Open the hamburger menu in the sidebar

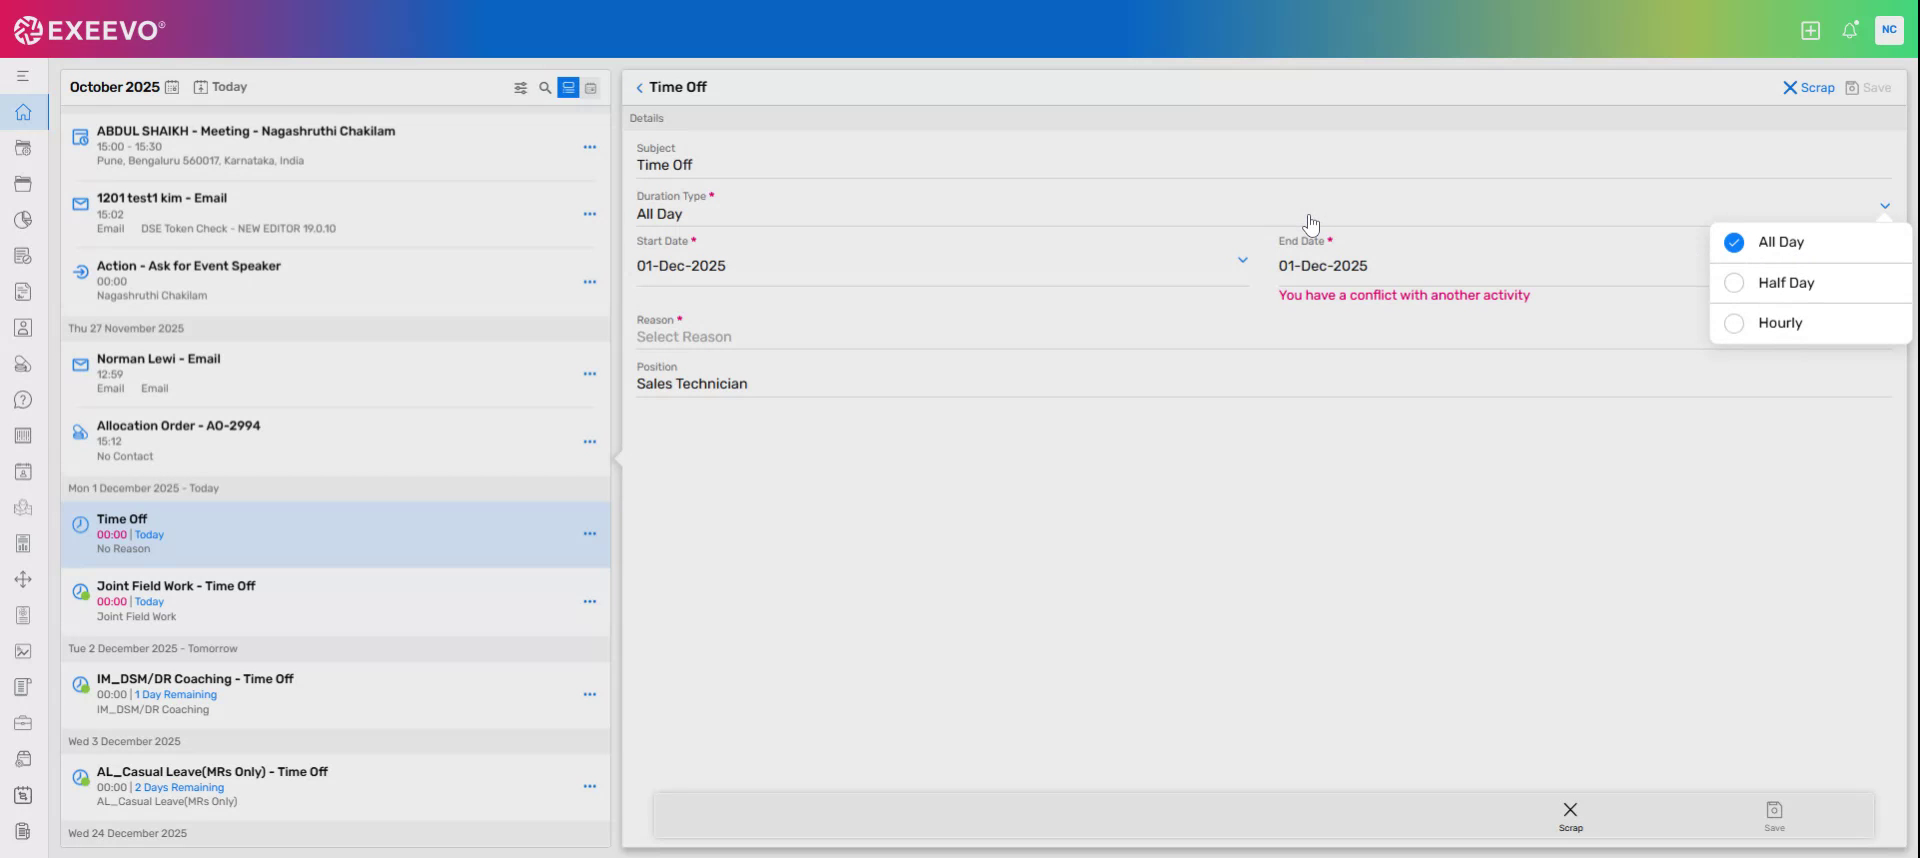coord(23,76)
